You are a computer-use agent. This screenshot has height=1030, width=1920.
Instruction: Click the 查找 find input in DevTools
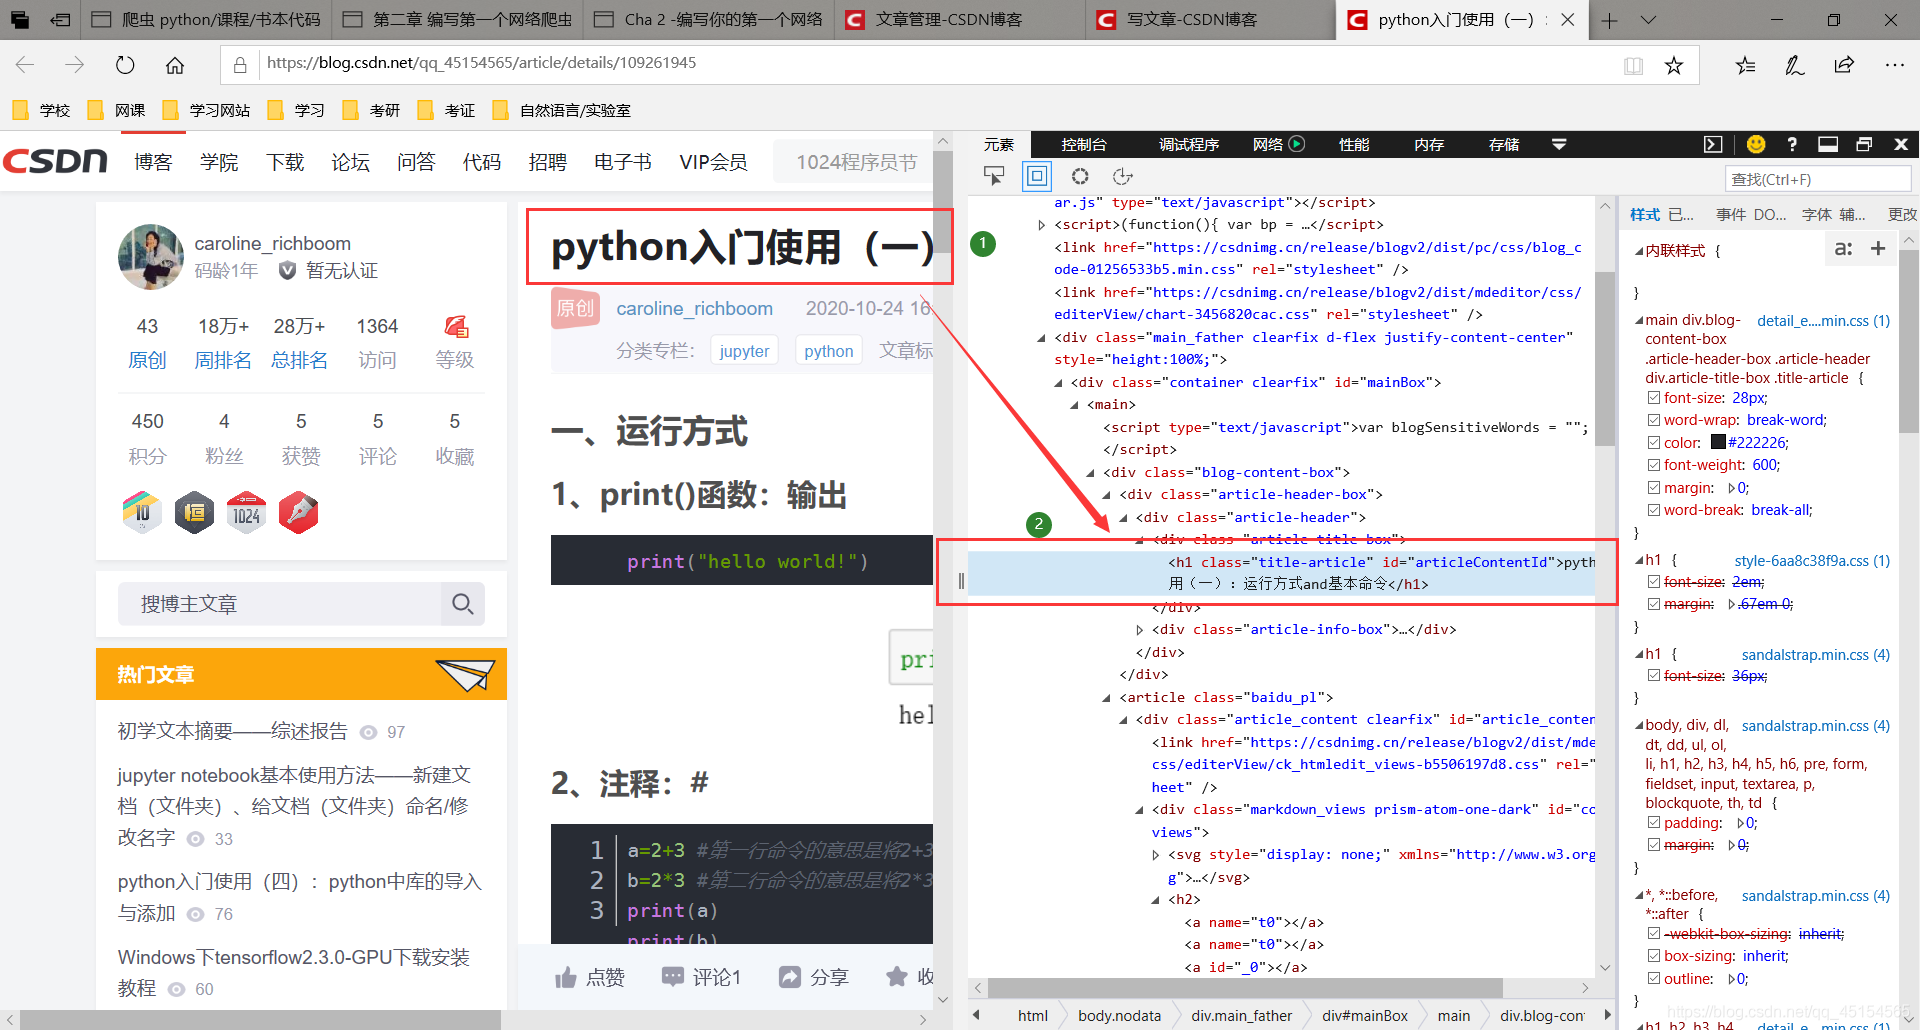tap(1817, 179)
